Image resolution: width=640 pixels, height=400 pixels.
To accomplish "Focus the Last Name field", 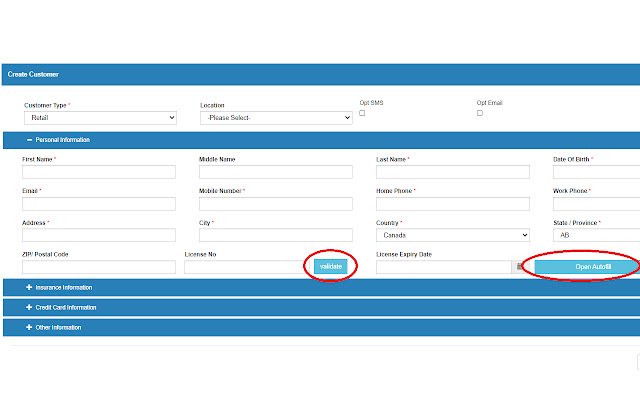I will 453,172.
